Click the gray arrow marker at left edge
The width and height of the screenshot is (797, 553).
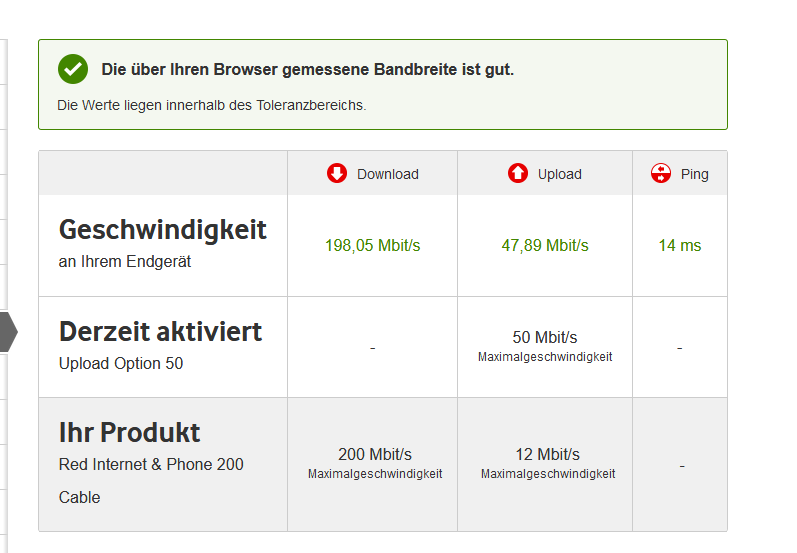(x=8, y=332)
